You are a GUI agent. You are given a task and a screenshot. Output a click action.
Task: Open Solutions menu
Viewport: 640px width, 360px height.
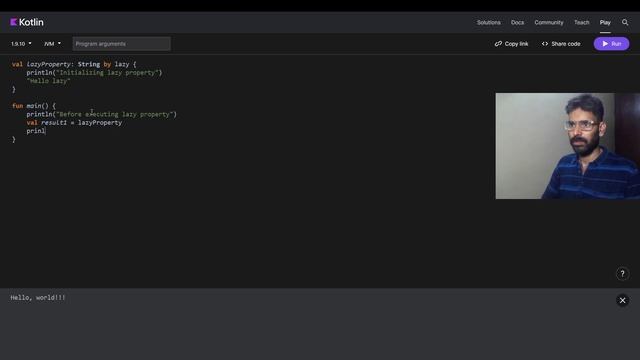pos(489,22)
